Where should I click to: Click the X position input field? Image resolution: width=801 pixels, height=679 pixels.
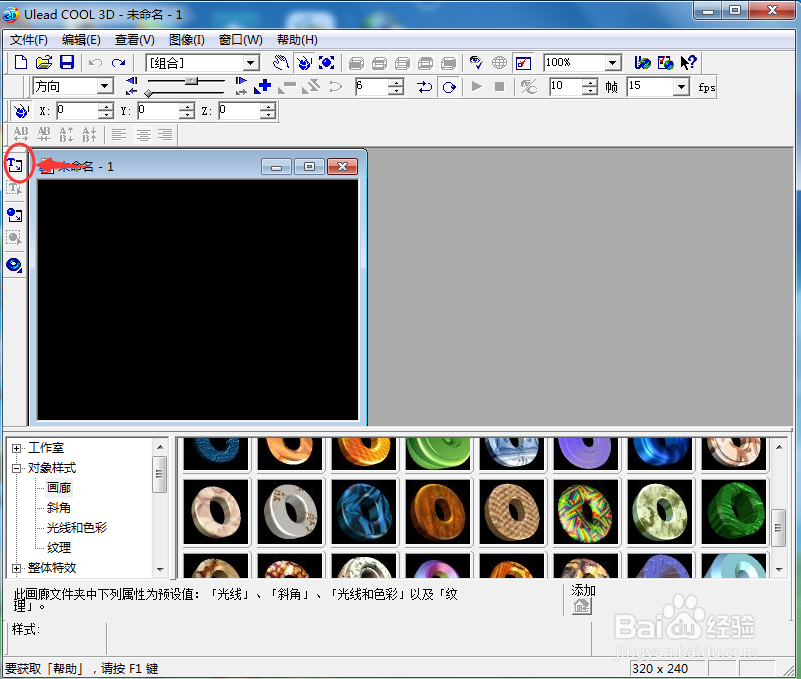pos(76,110)
